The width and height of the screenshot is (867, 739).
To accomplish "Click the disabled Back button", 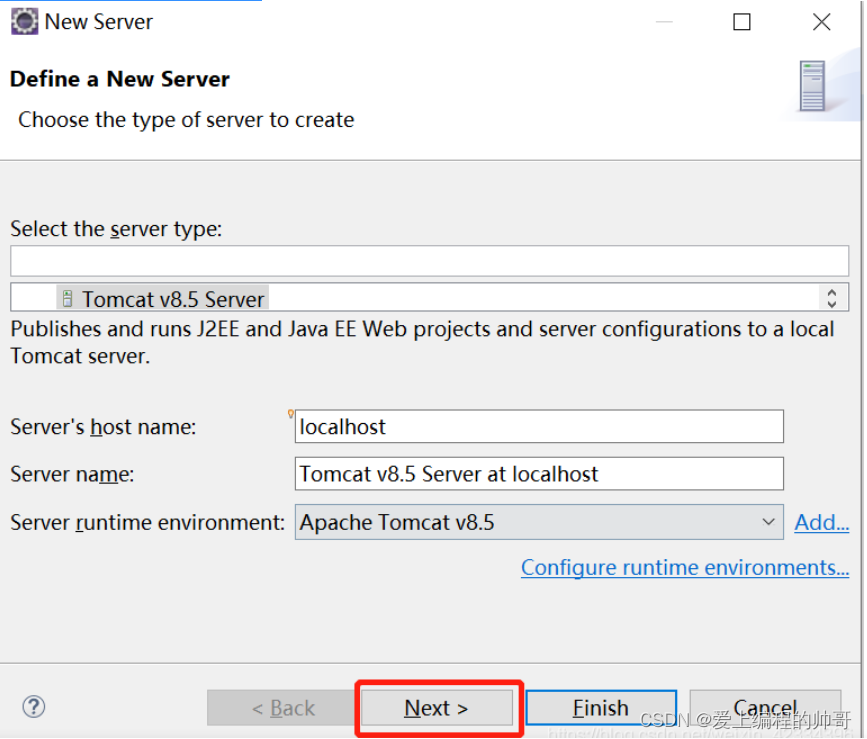I will pos(283,708).
